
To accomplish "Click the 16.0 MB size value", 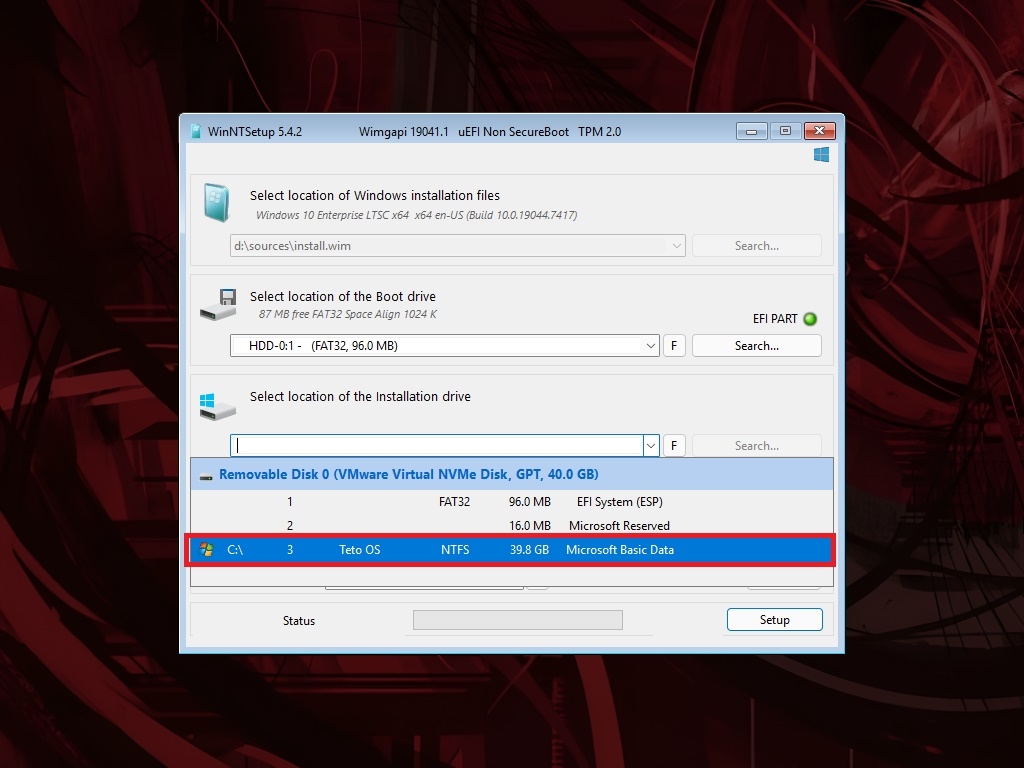I will coord(530,526).
